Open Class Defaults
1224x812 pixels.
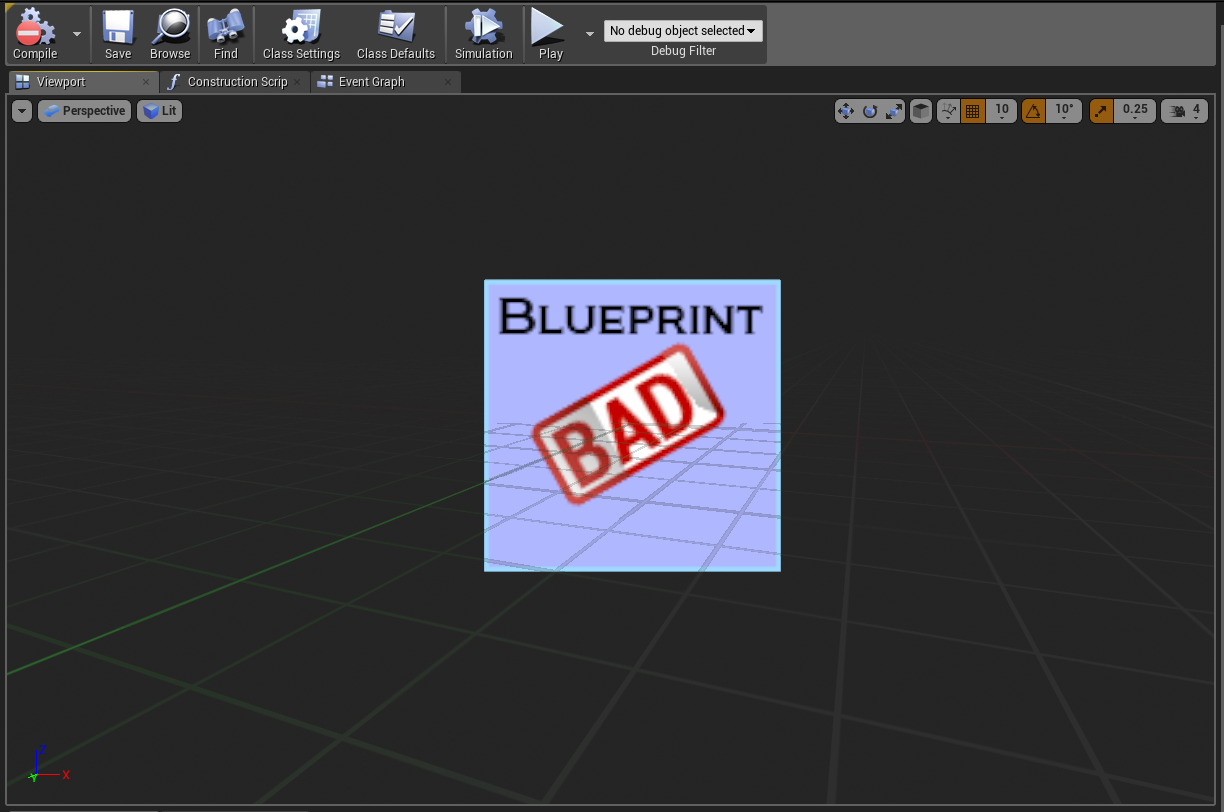(396, 35)
